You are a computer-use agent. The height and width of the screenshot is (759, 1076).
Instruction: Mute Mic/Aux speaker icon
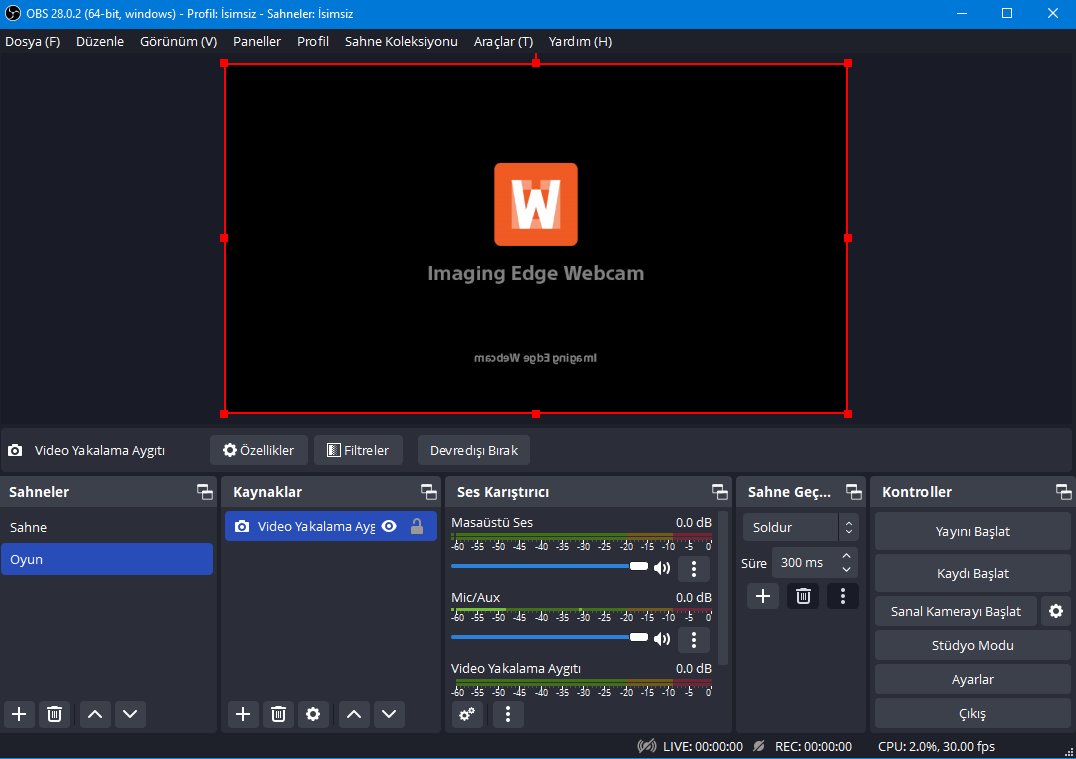pyautogui.click(x=662, y=639)
